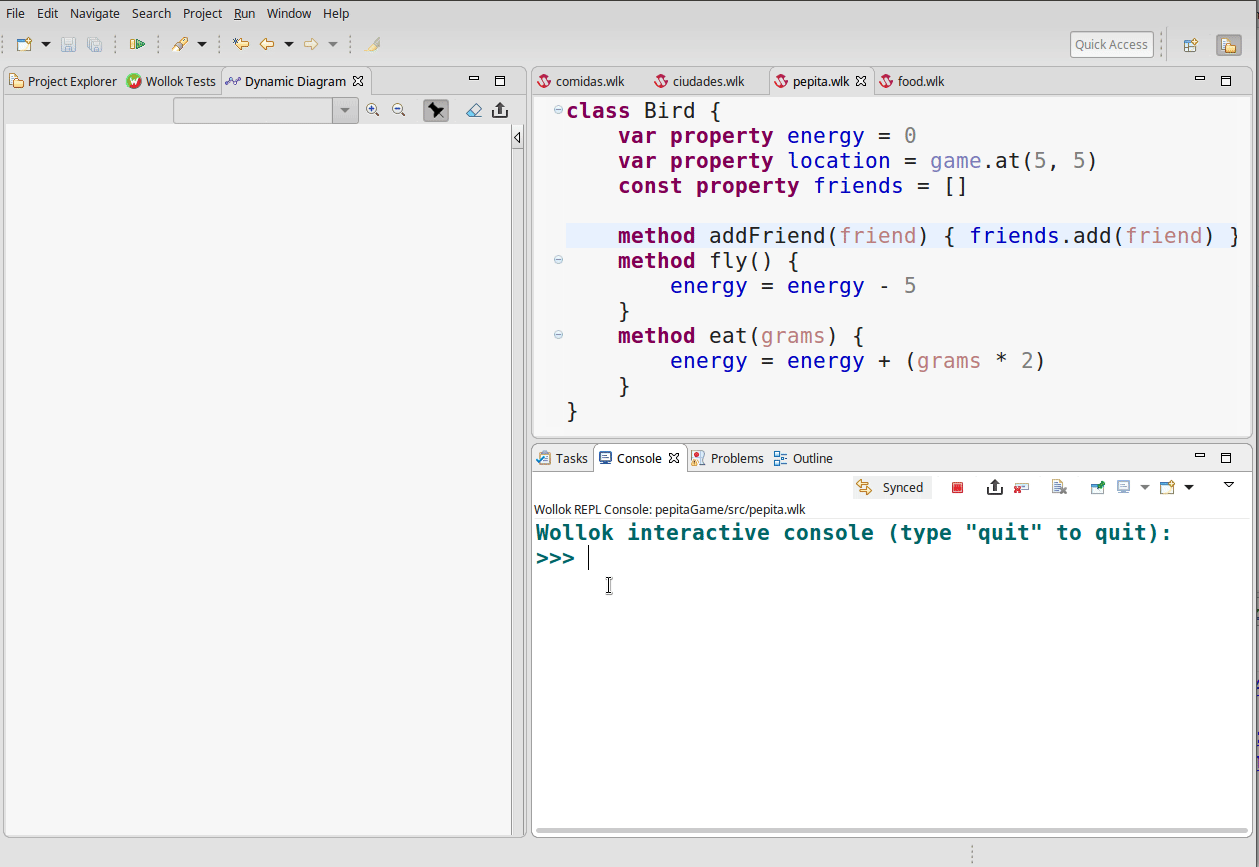The height and width of the screenshot is (867, 1259).
Task: Switch to Wollok Tests tab
Action: tap(171, 81)
